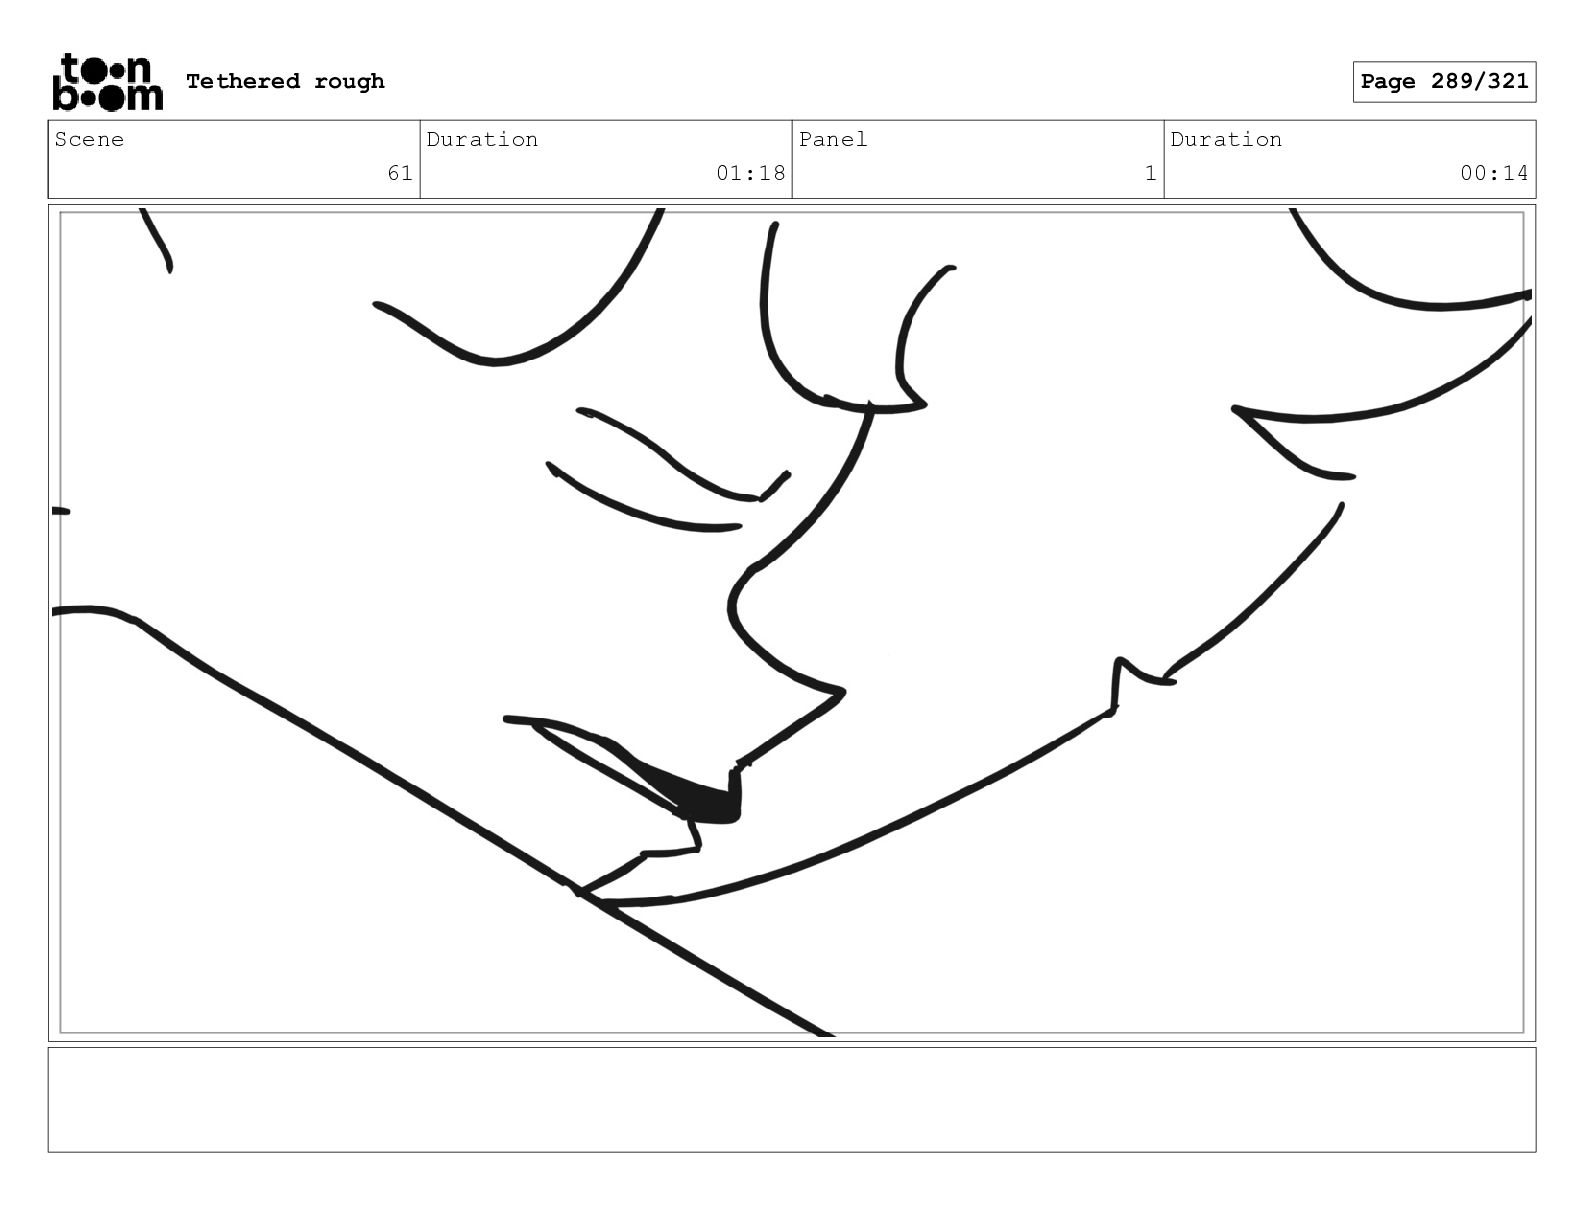Screen dimensions: 1584x1224
Task: Click the 'Scene' header label
Action: click(x=89, y=139)
